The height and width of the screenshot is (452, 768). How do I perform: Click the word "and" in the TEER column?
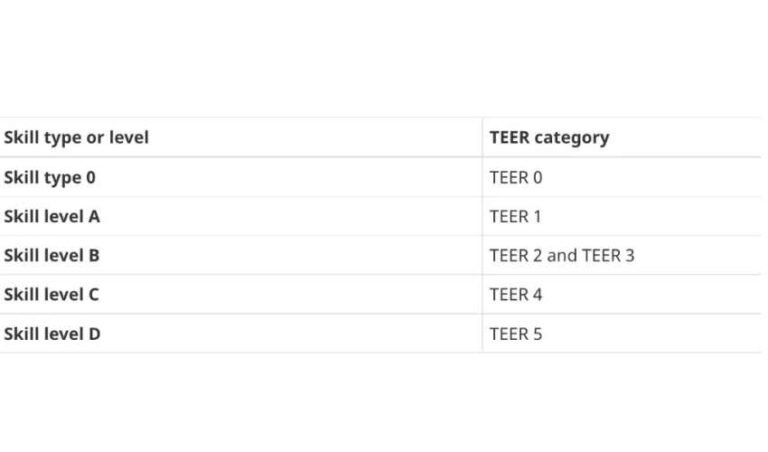(562, 255)
